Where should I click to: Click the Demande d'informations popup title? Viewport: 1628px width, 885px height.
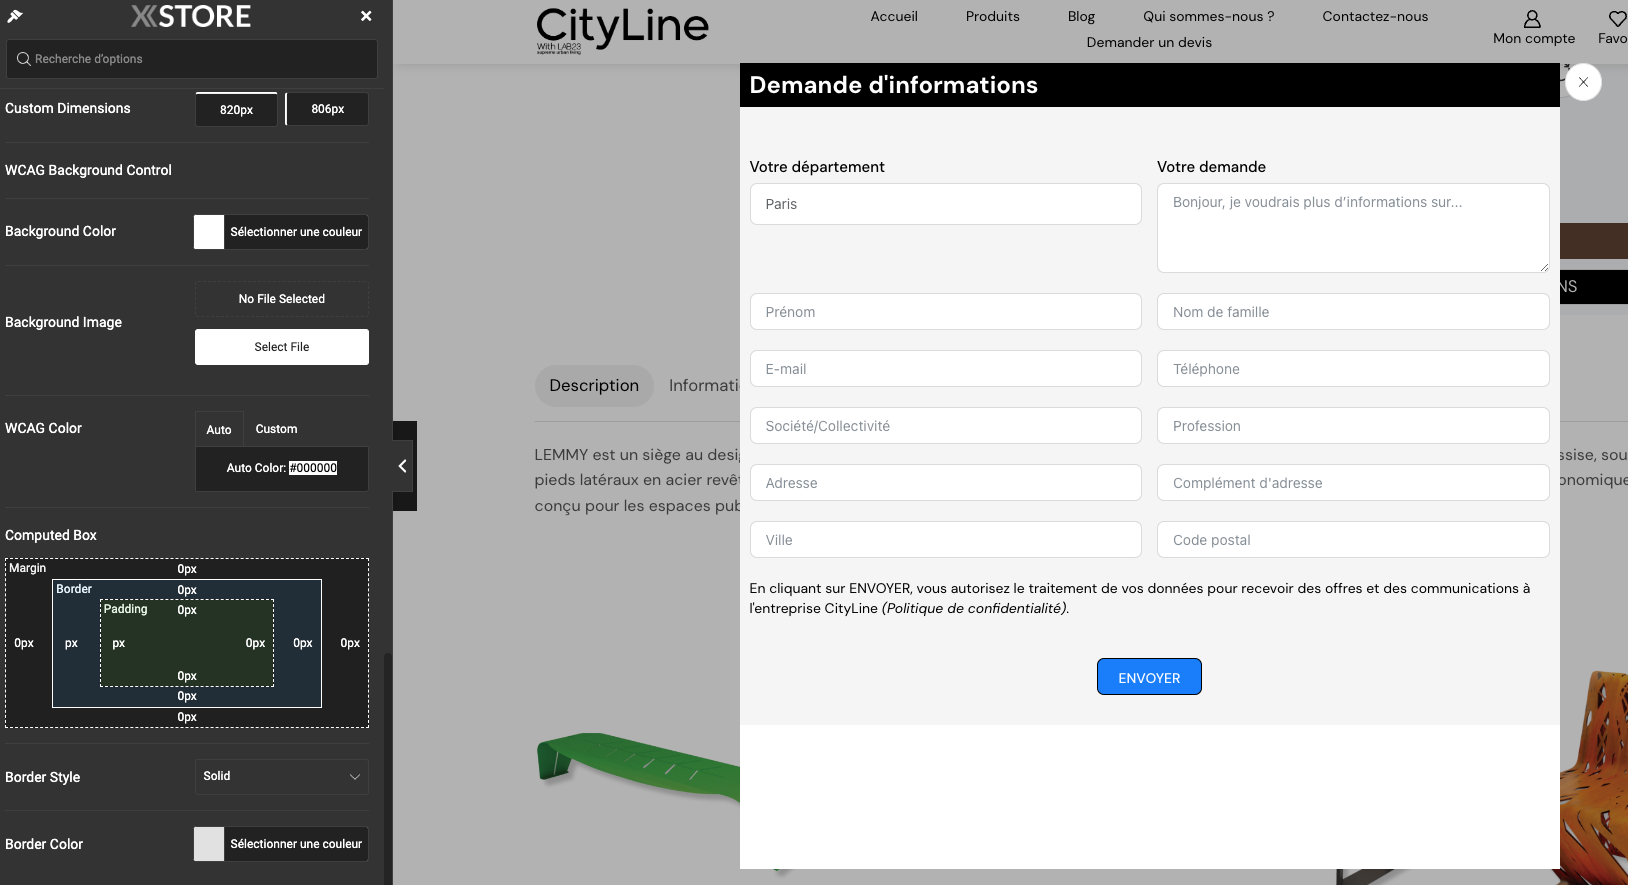(894, 85)
